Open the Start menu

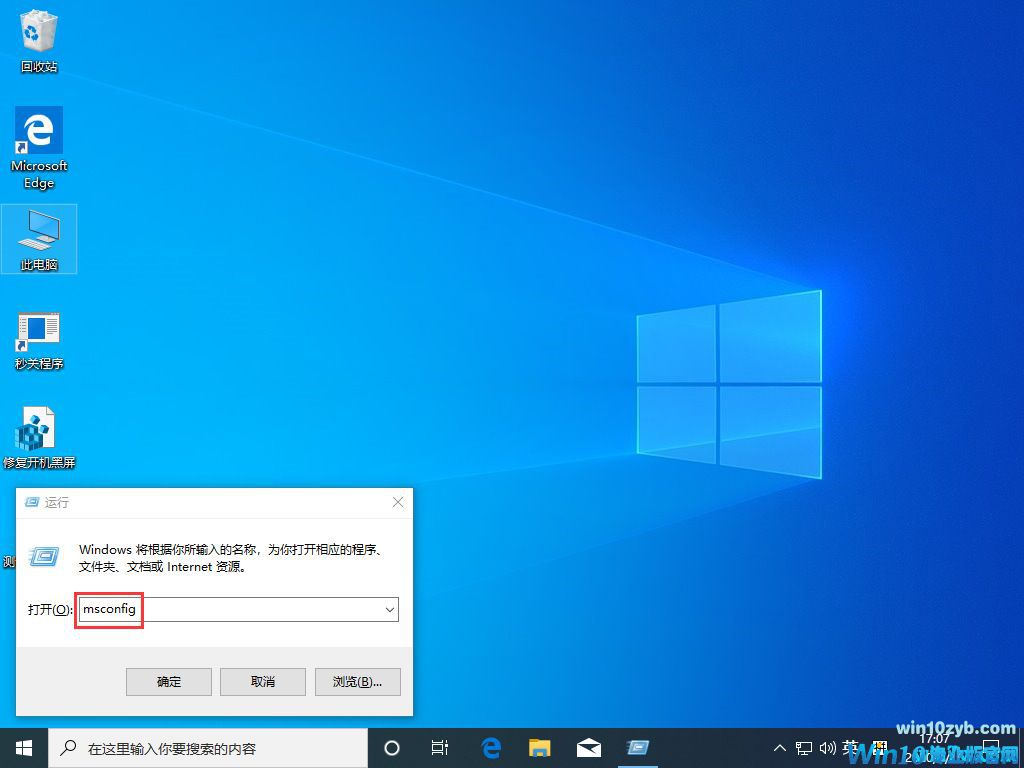coord(22,747)
